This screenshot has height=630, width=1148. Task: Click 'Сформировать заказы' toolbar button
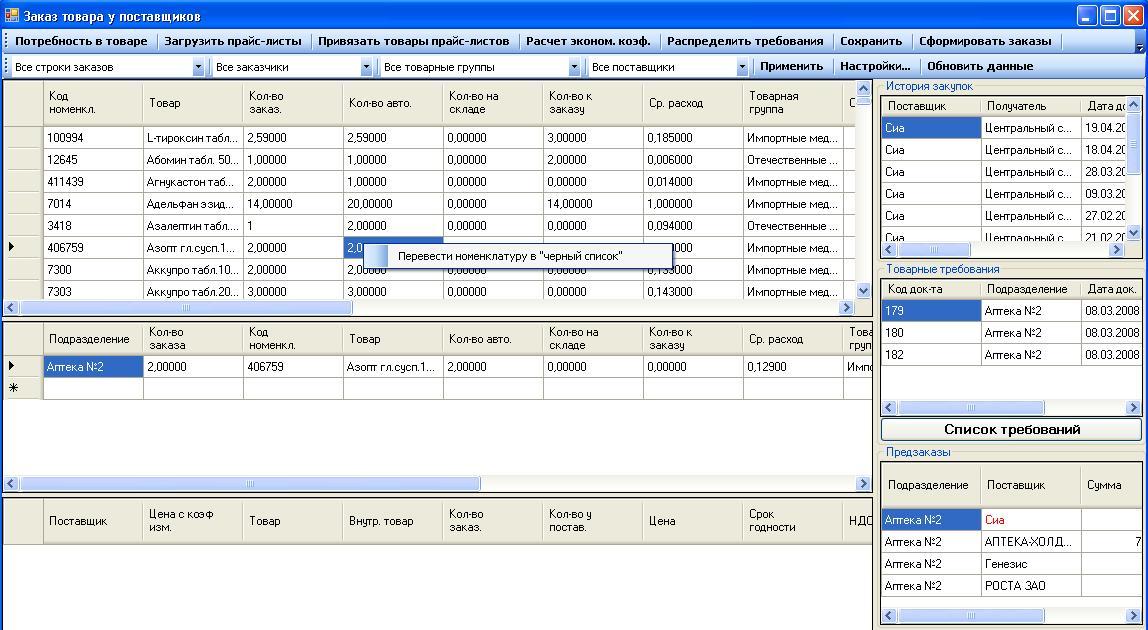click(x=985, y=41)
